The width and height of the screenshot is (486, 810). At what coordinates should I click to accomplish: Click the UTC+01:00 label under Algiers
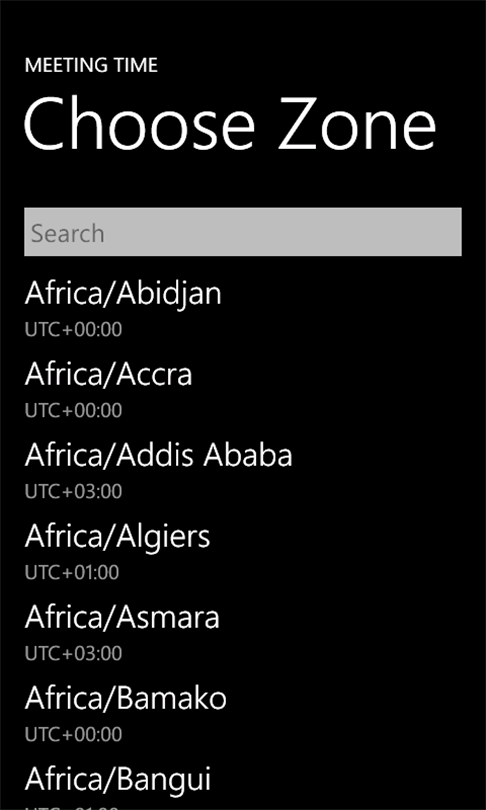tap(72, 573)
